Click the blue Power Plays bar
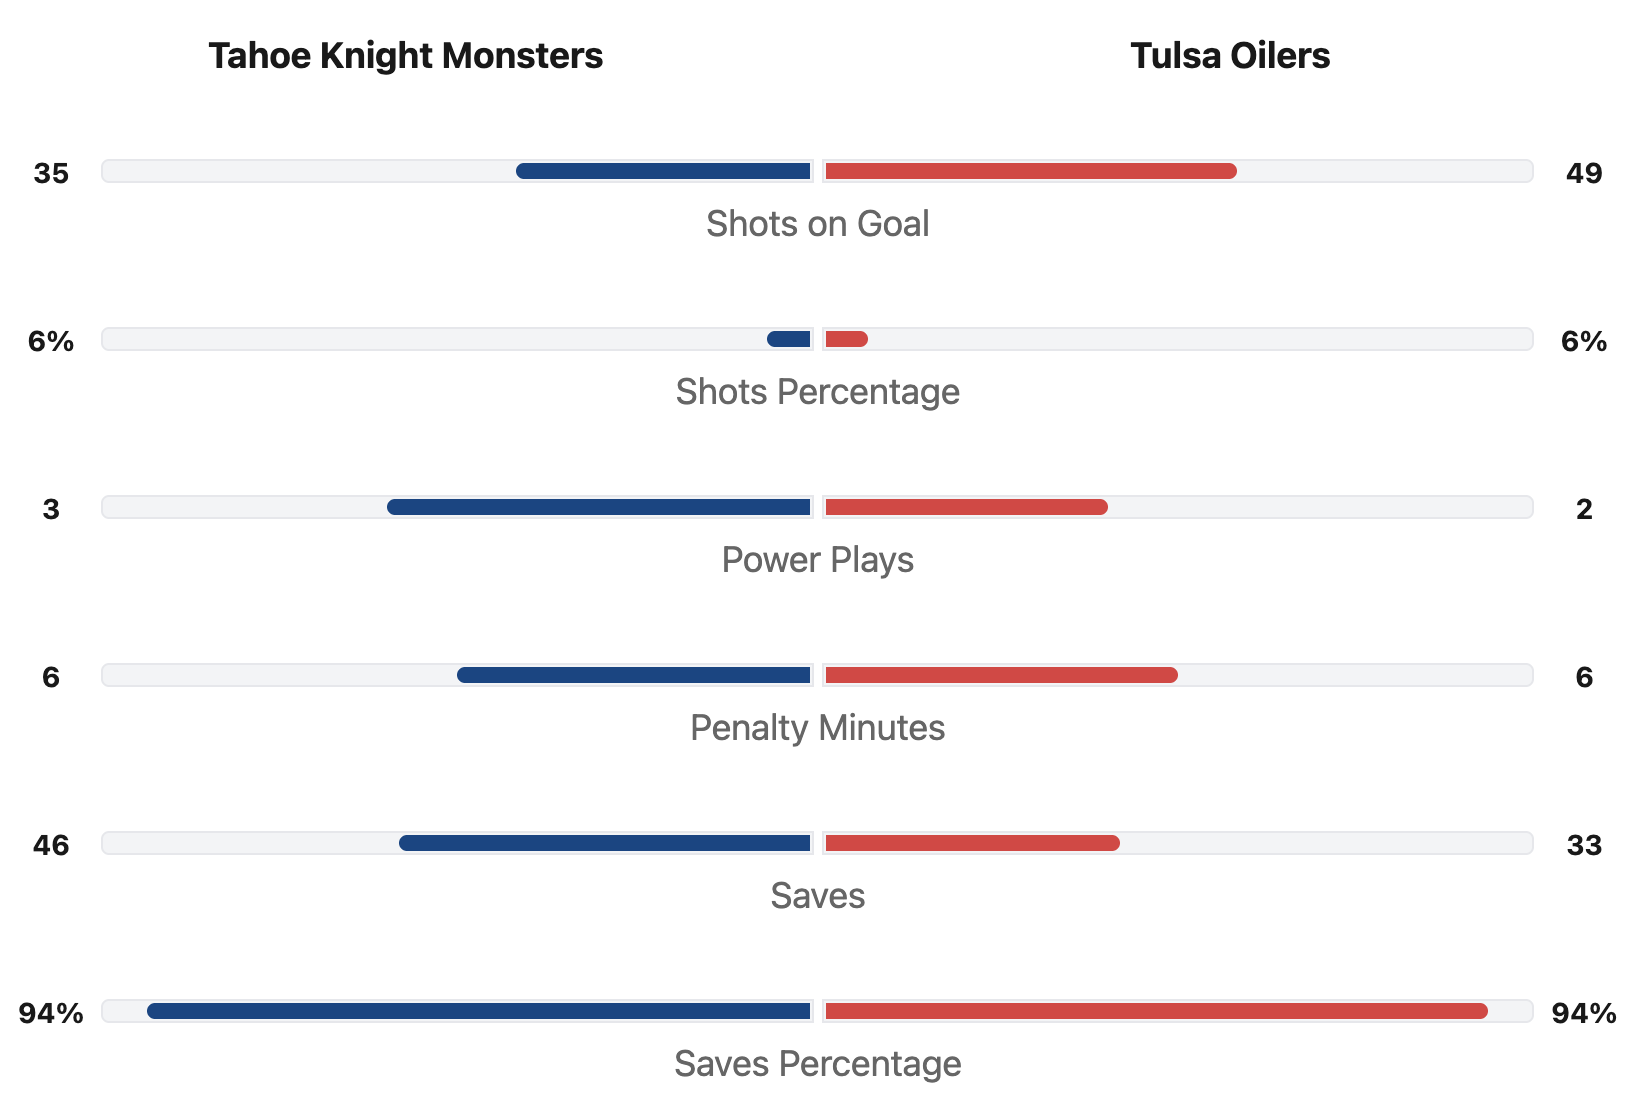This screenshot has width=1637, height=1104. click(x=599, y=507)
